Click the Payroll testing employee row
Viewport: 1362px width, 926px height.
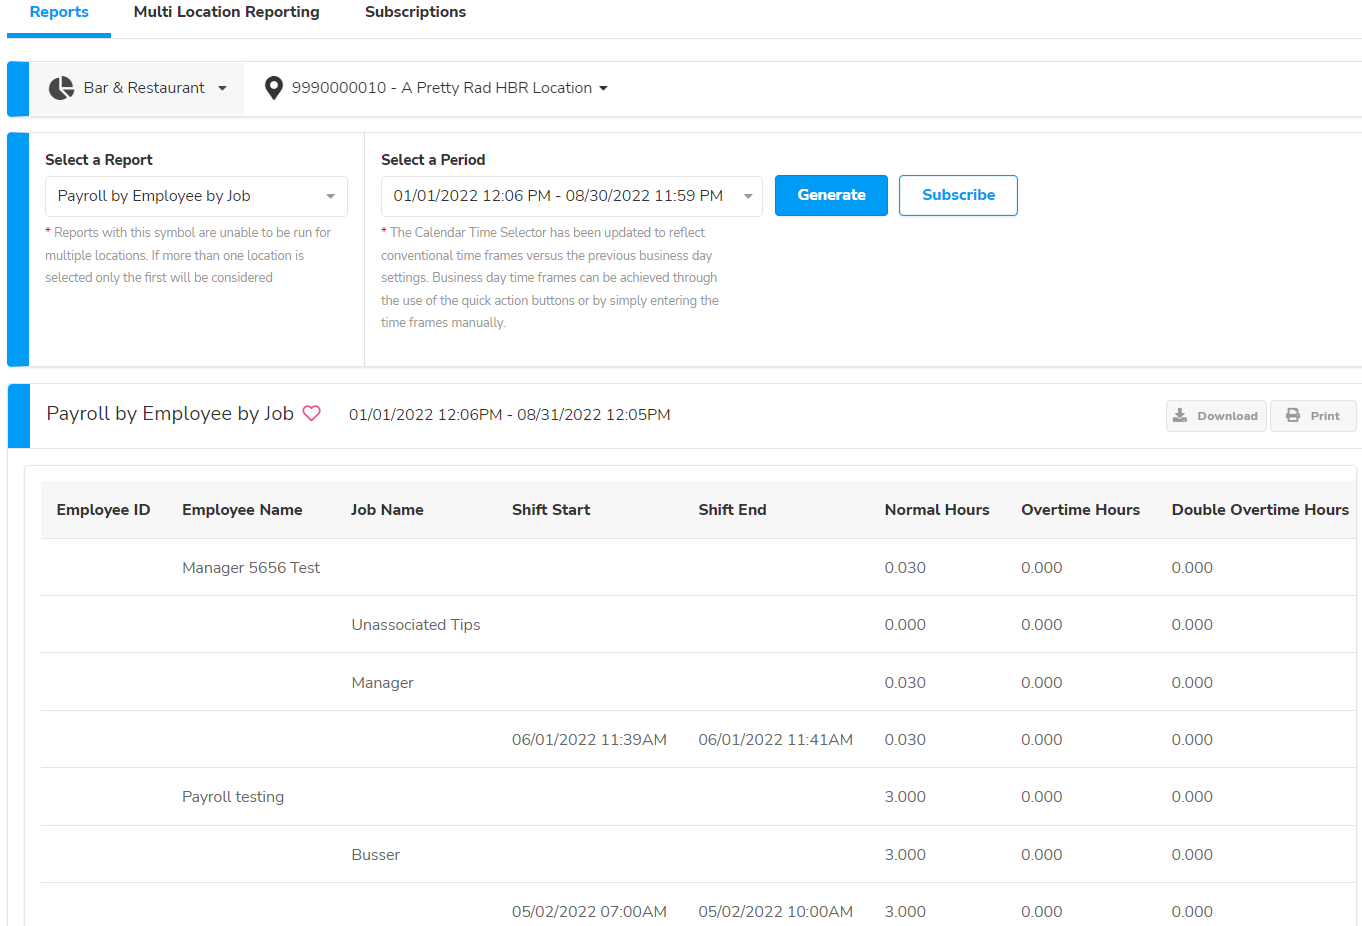coord(233,797)
